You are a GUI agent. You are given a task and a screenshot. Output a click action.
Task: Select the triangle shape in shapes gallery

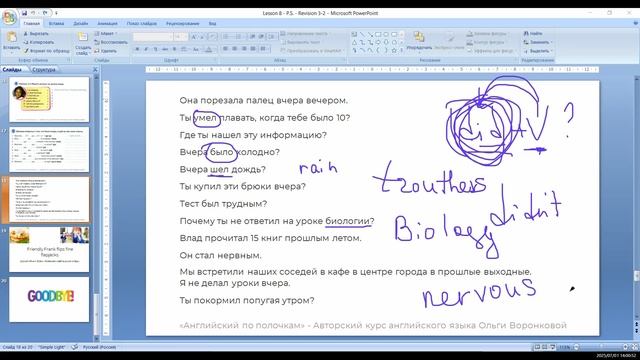coord(354,42)
